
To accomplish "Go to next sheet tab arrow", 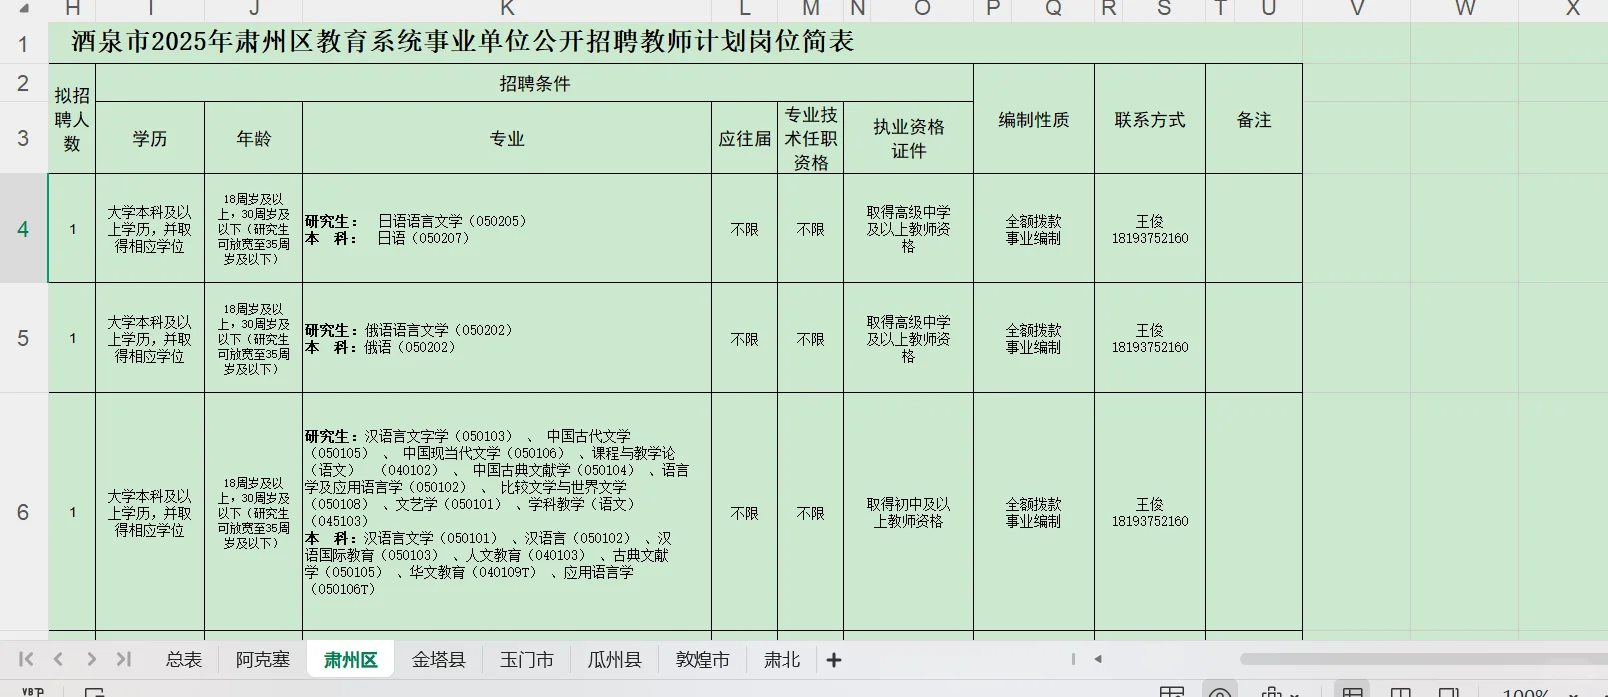I will coord(91,659).
